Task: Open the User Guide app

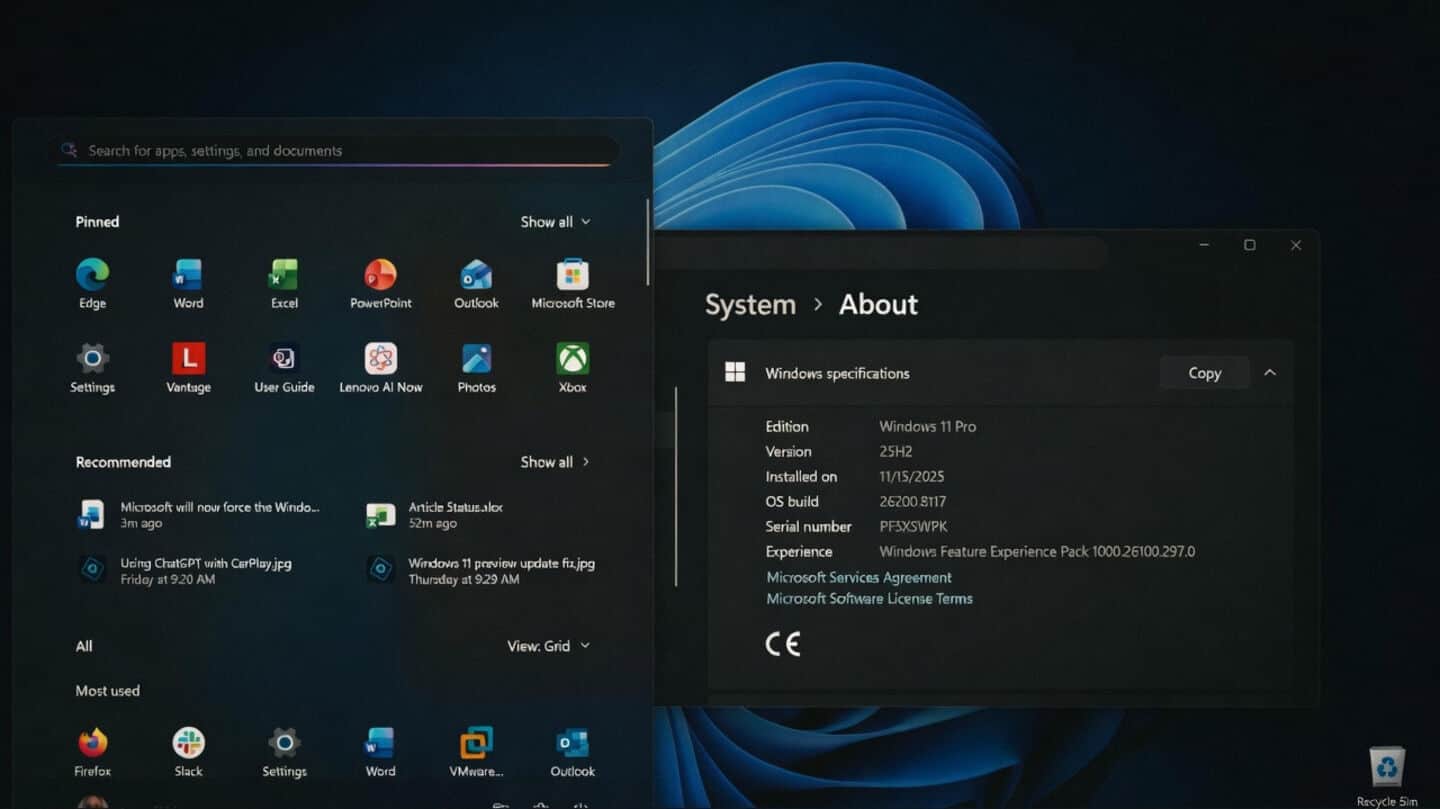Action: point(284,368)
